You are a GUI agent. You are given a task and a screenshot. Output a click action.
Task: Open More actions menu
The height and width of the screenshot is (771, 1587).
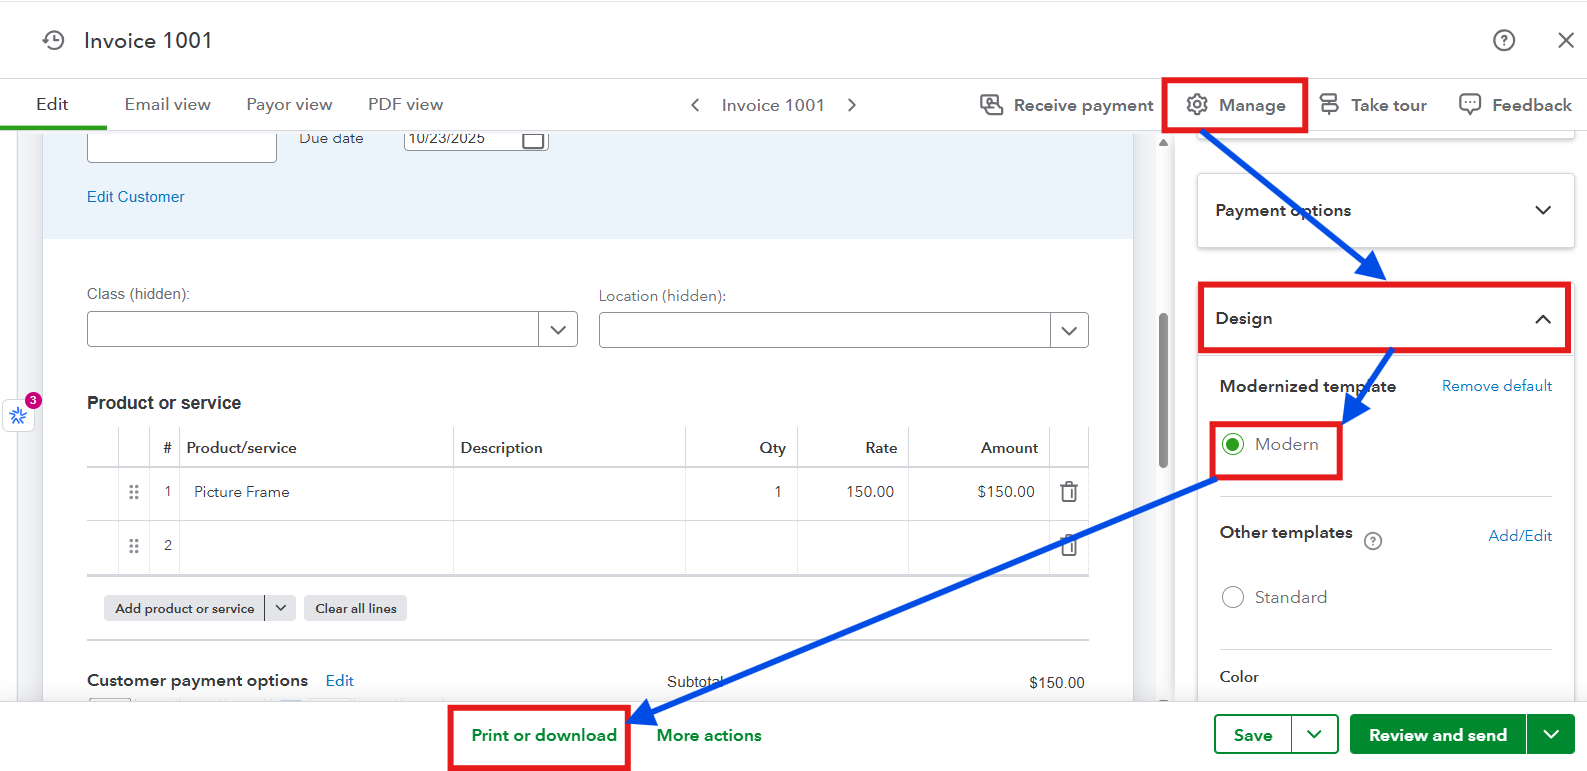709,735
